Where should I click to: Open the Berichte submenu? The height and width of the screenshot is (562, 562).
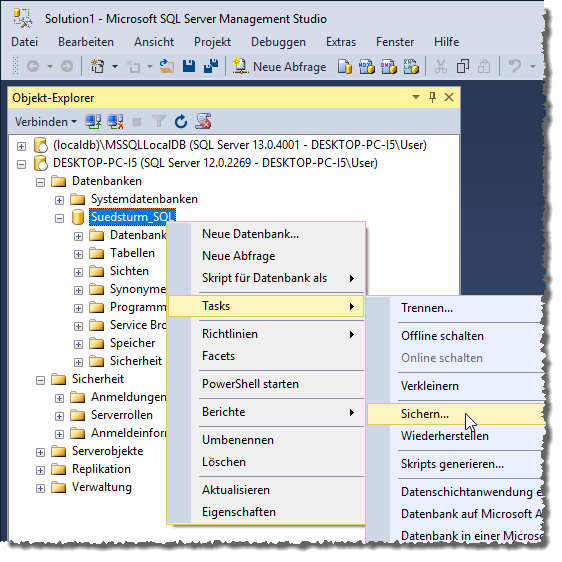[266, 412]
